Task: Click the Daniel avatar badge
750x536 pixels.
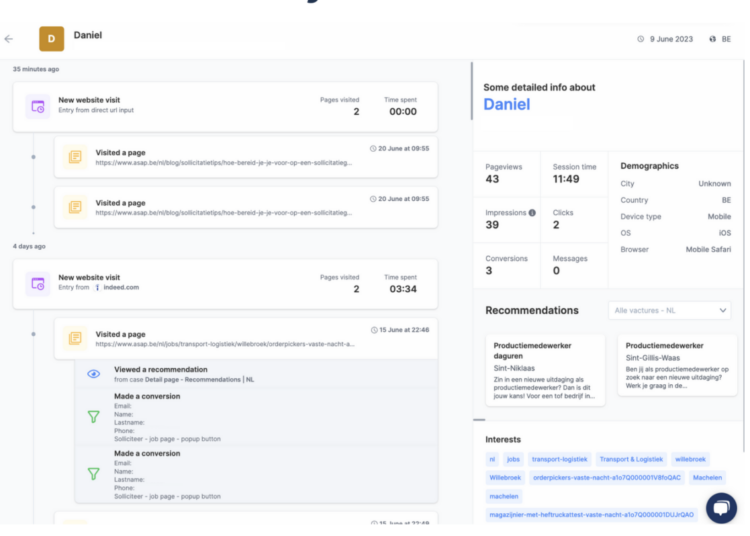Action: point(51,39)
